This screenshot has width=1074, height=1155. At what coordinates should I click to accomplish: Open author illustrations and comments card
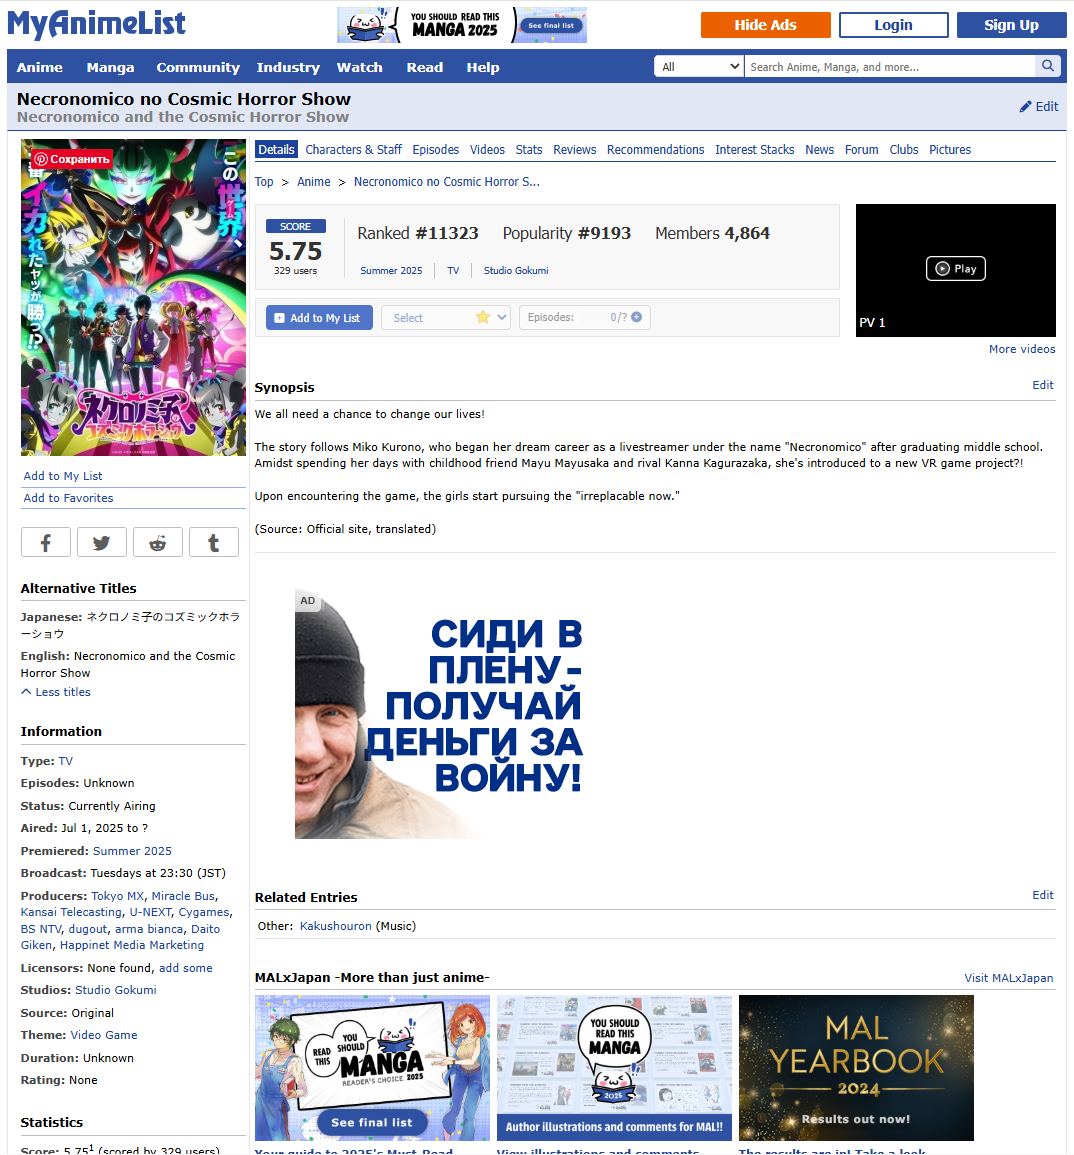pyautogui.click(x=614, y=1067)
